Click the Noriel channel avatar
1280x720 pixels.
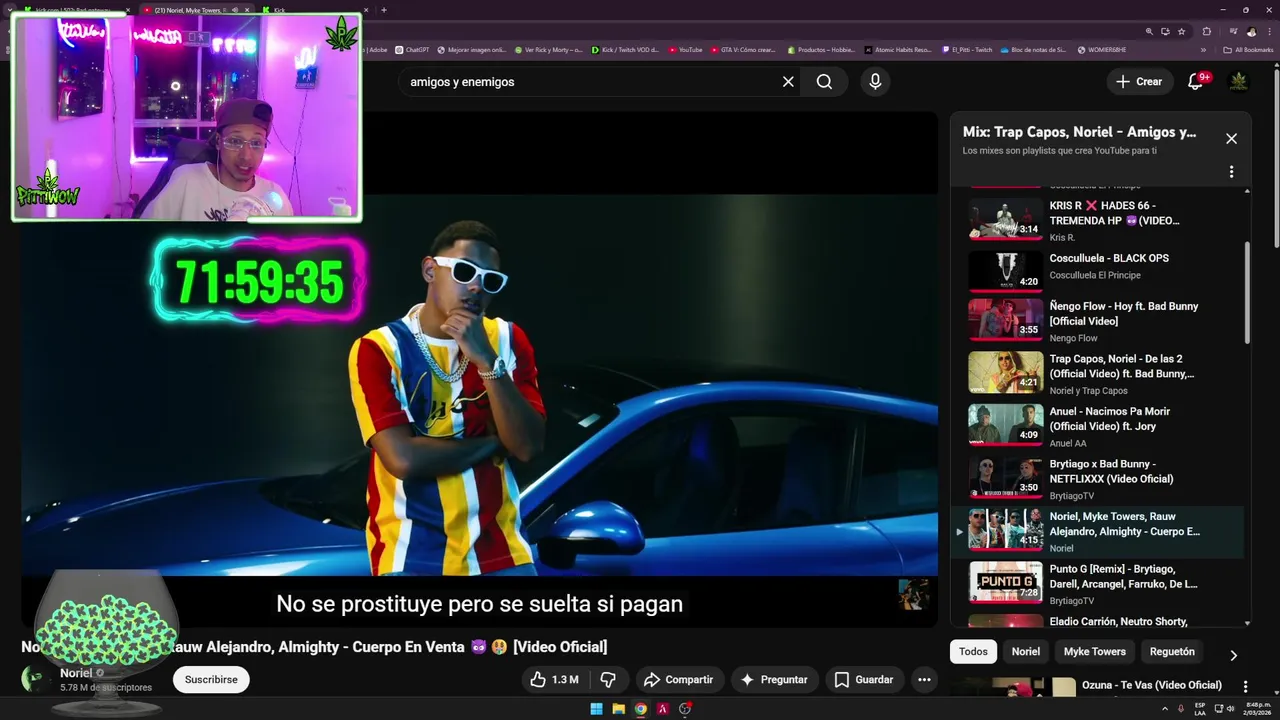pos(33,679)
